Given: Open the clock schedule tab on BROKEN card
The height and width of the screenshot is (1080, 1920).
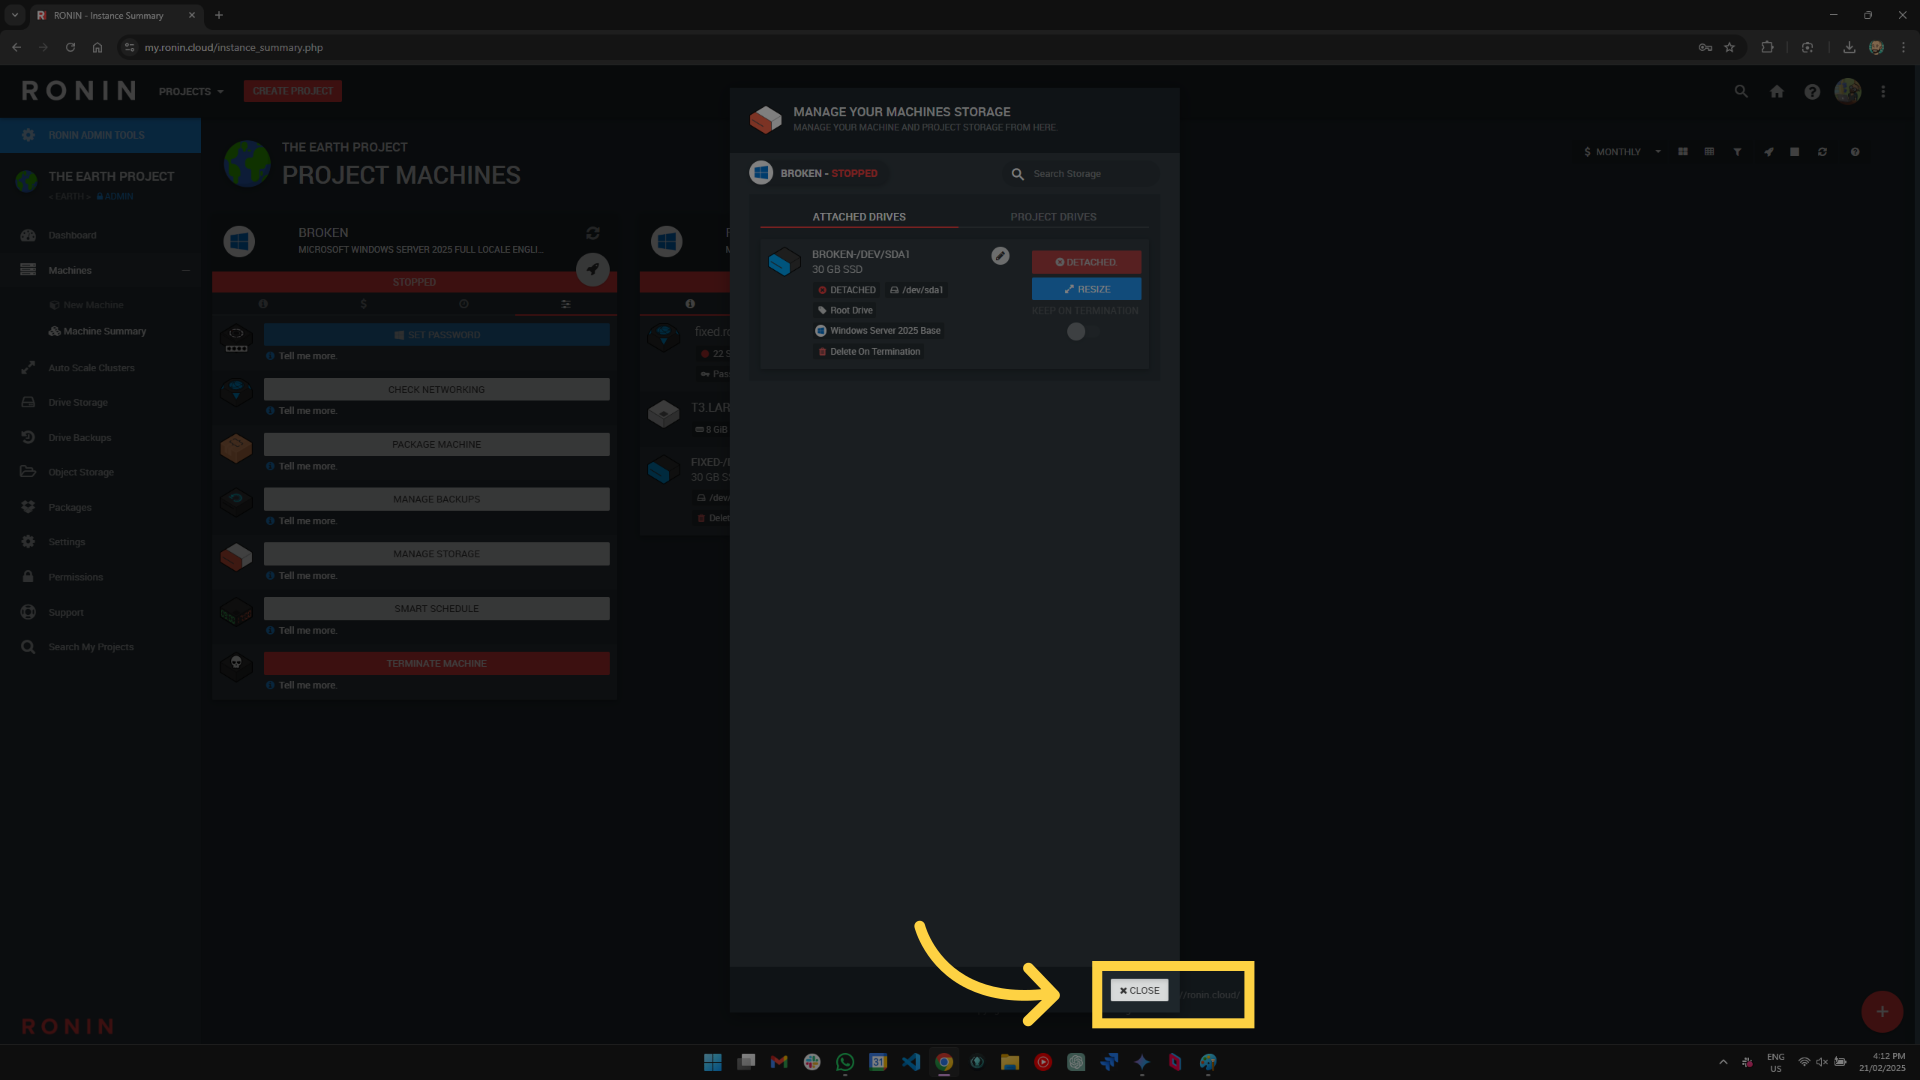Looking at the screenshot, I should 464,304.
